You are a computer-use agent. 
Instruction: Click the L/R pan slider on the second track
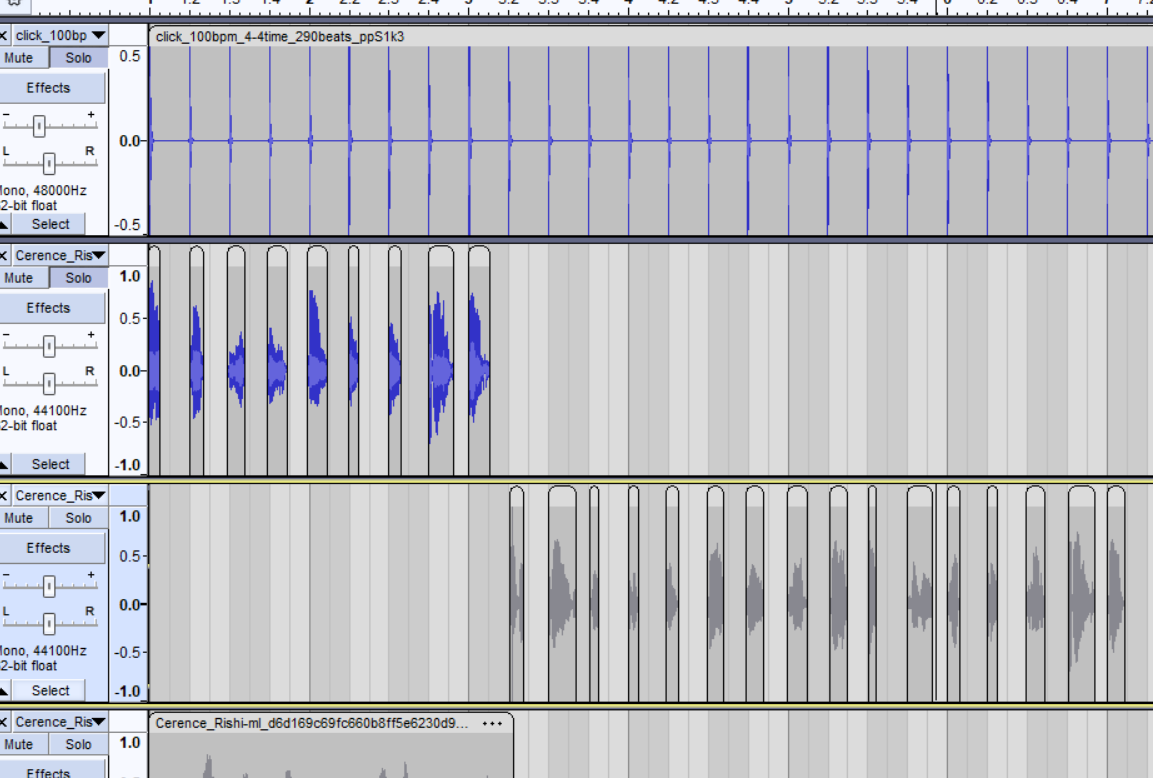coord(49,382)
